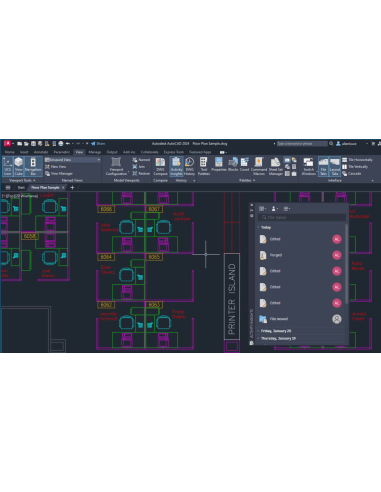Open the list options dropdown in Activity Insights
The height and width of the screenshot is (492, 381).
287,209
